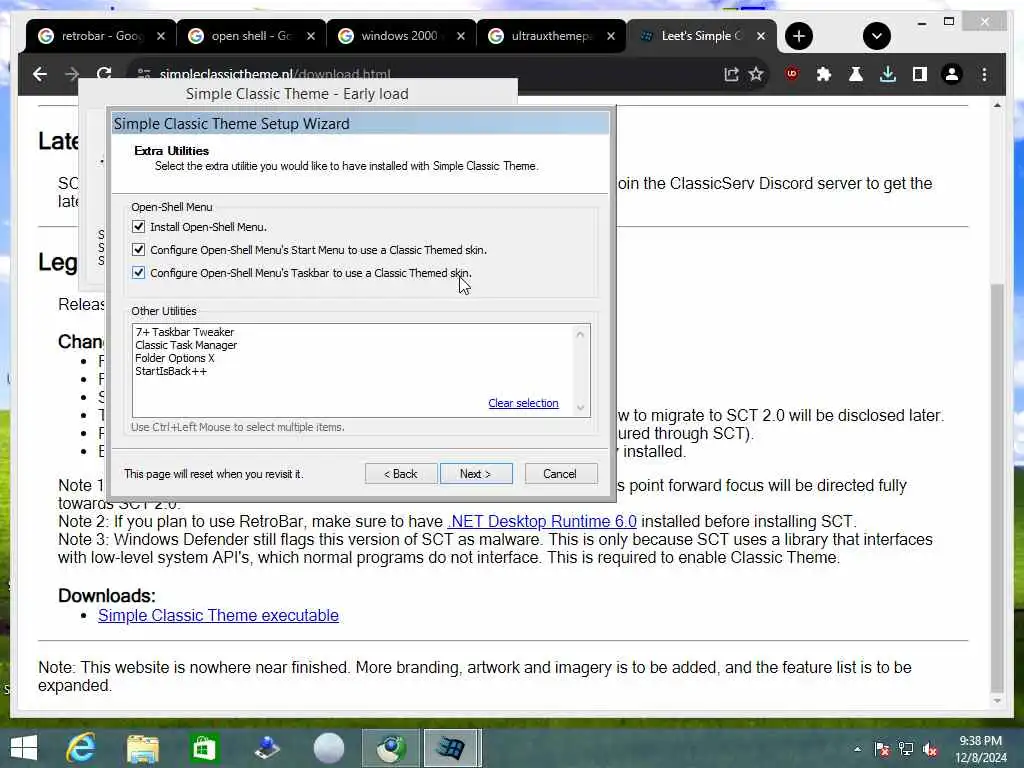
Task: Share this page icon in address bar
Action: [731, 74]
